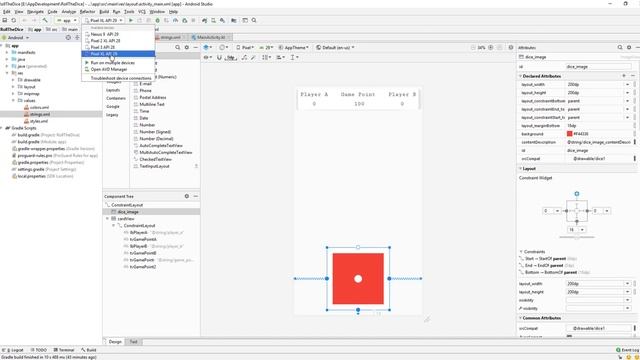
Task: Click the Infer Constraints wand icon
Action: (x=253, y=58)
